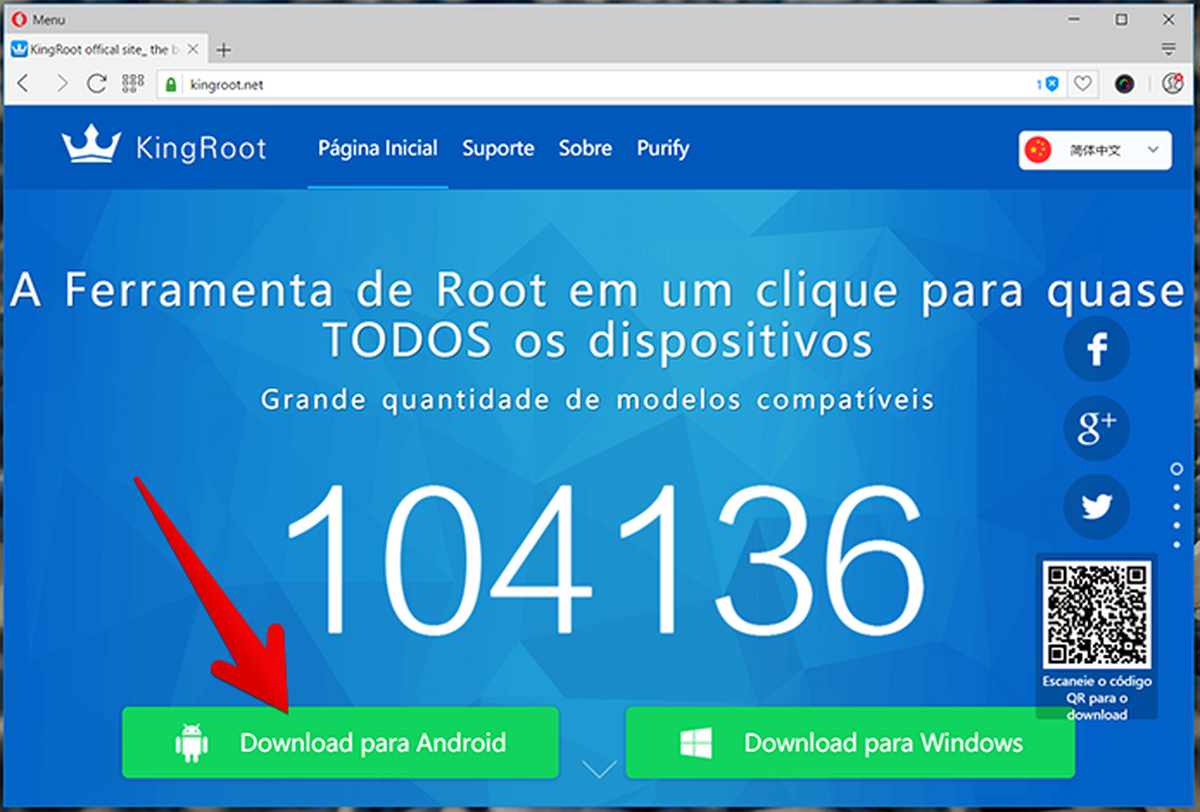Go back to previous page
This screenshot has width=1200, height=812.
(x=24, y=84)
